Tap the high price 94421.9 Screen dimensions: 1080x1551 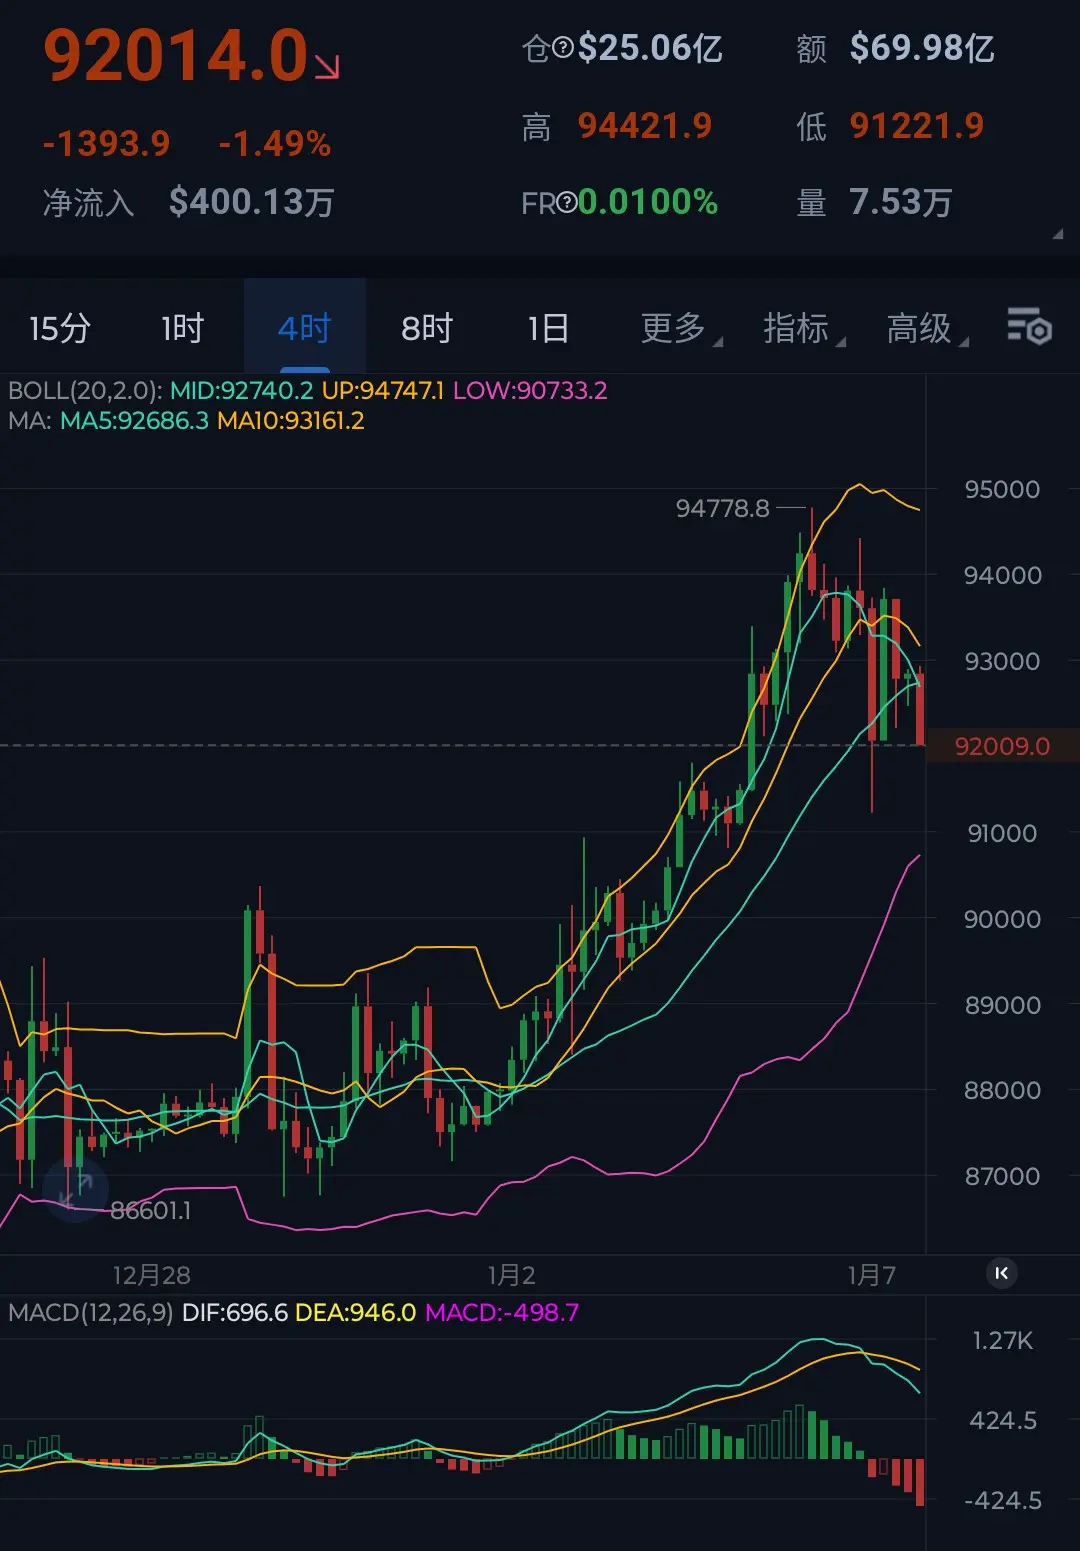point(645,126)
